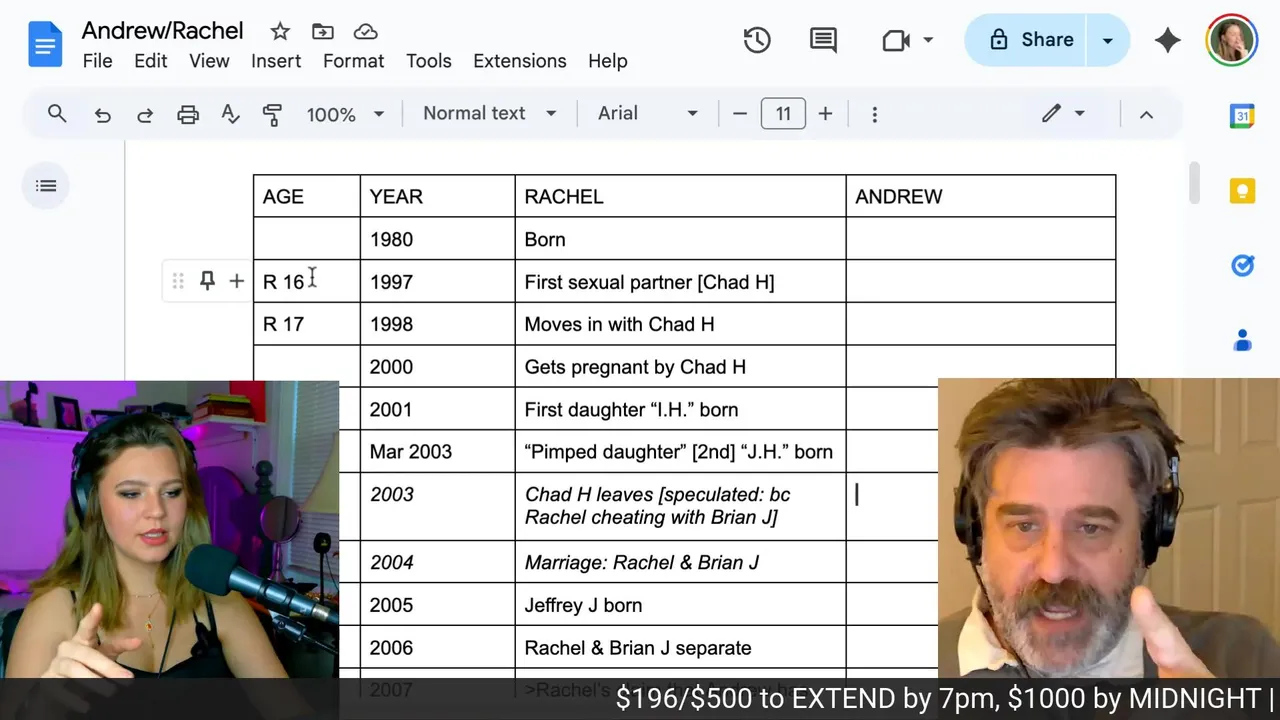The image size is (1280, 720).
Task: Open Google Calendar side panel
Action: click(x=1242, y=115)
